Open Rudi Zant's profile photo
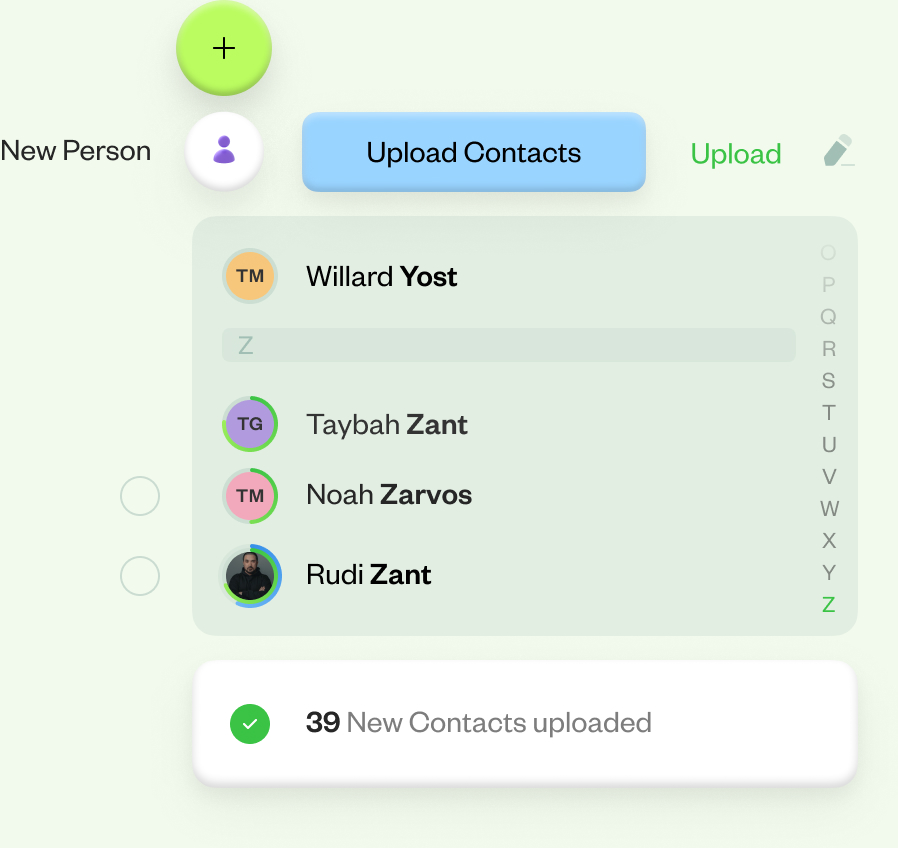This screenshot has height=848, width=898. click(x=250, y=575)
